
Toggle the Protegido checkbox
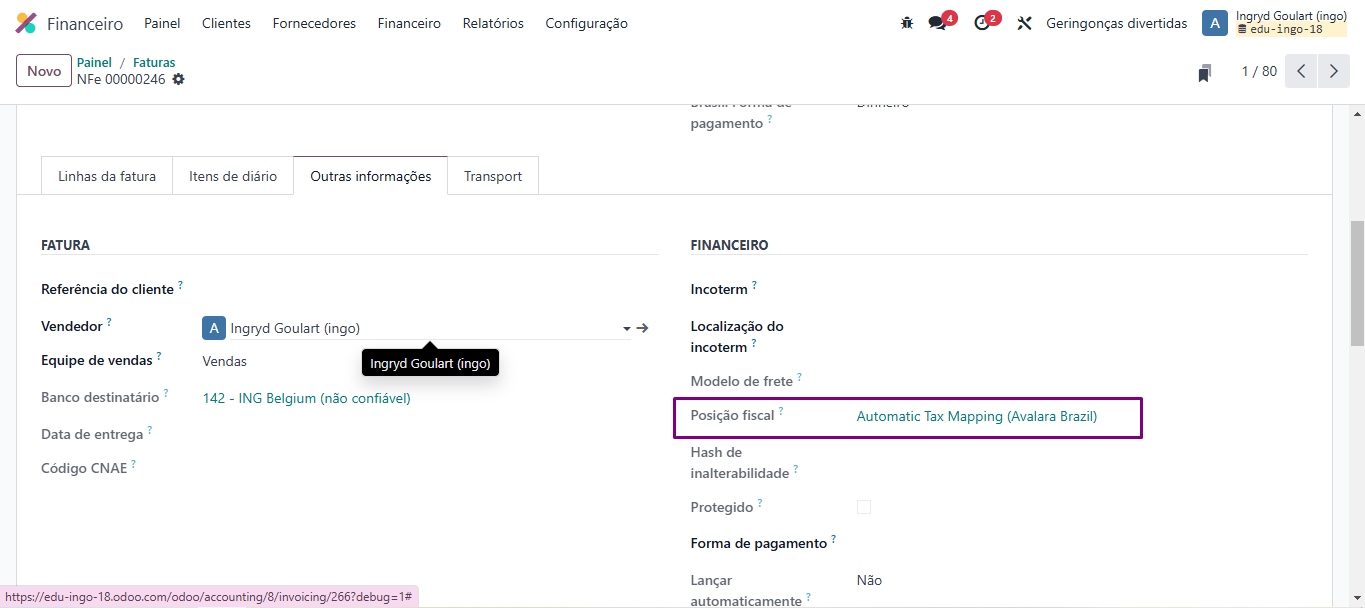864,507
